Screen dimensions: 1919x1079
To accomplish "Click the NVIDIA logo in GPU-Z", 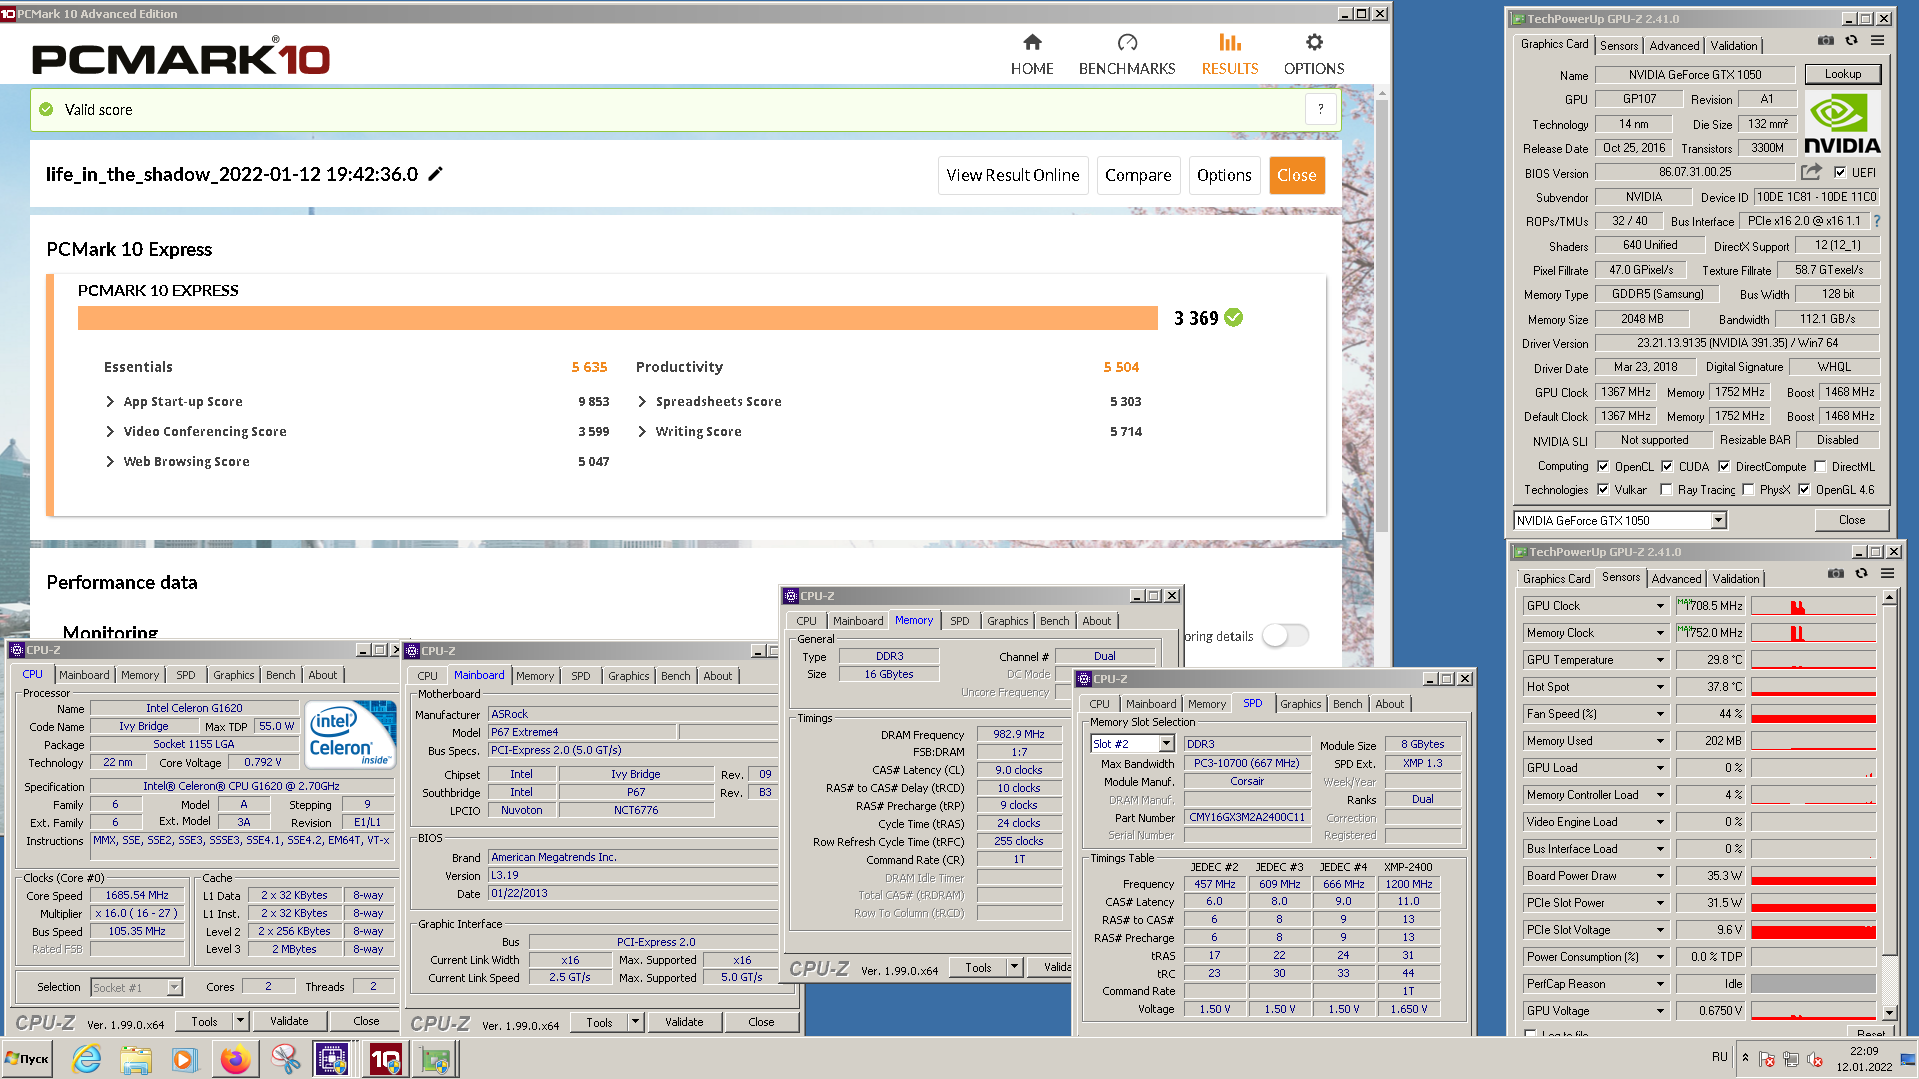I will [x=1842, y=123].
